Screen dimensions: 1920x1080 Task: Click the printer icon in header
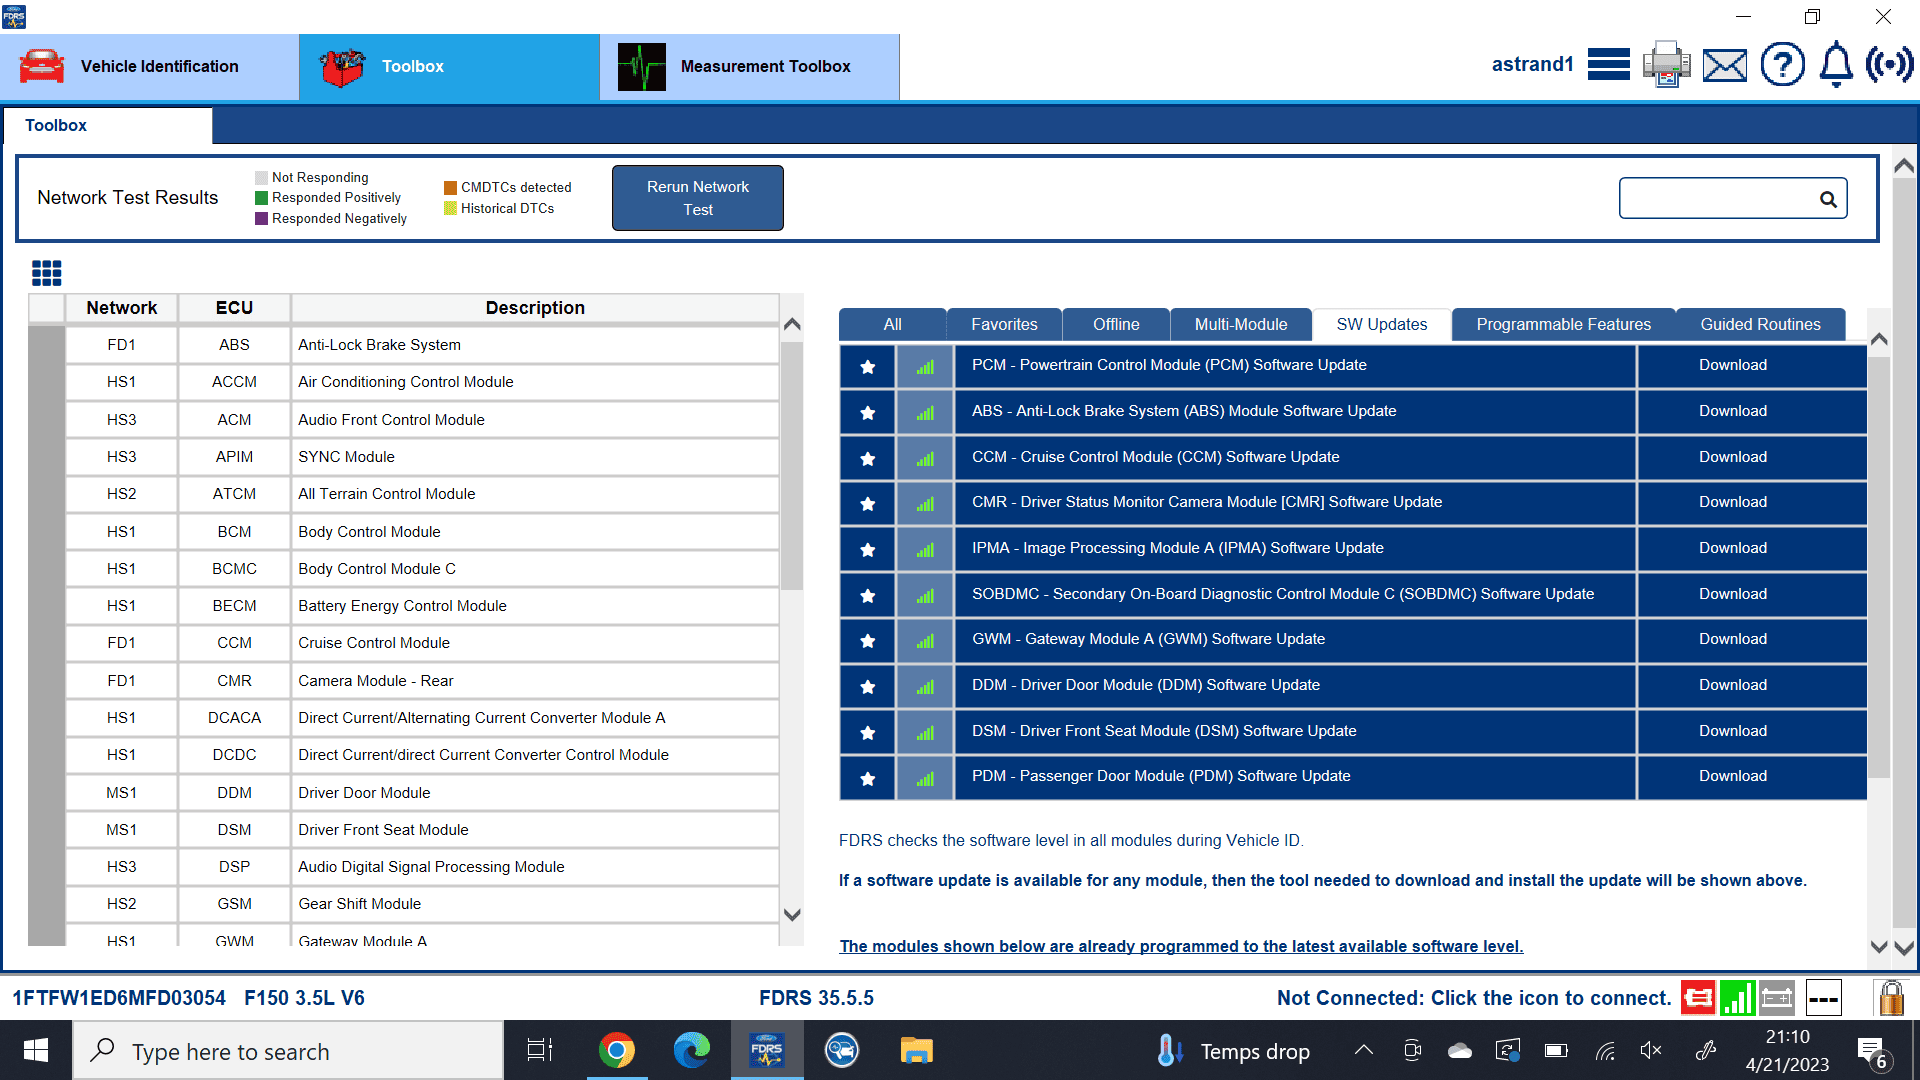point(1666,65)
